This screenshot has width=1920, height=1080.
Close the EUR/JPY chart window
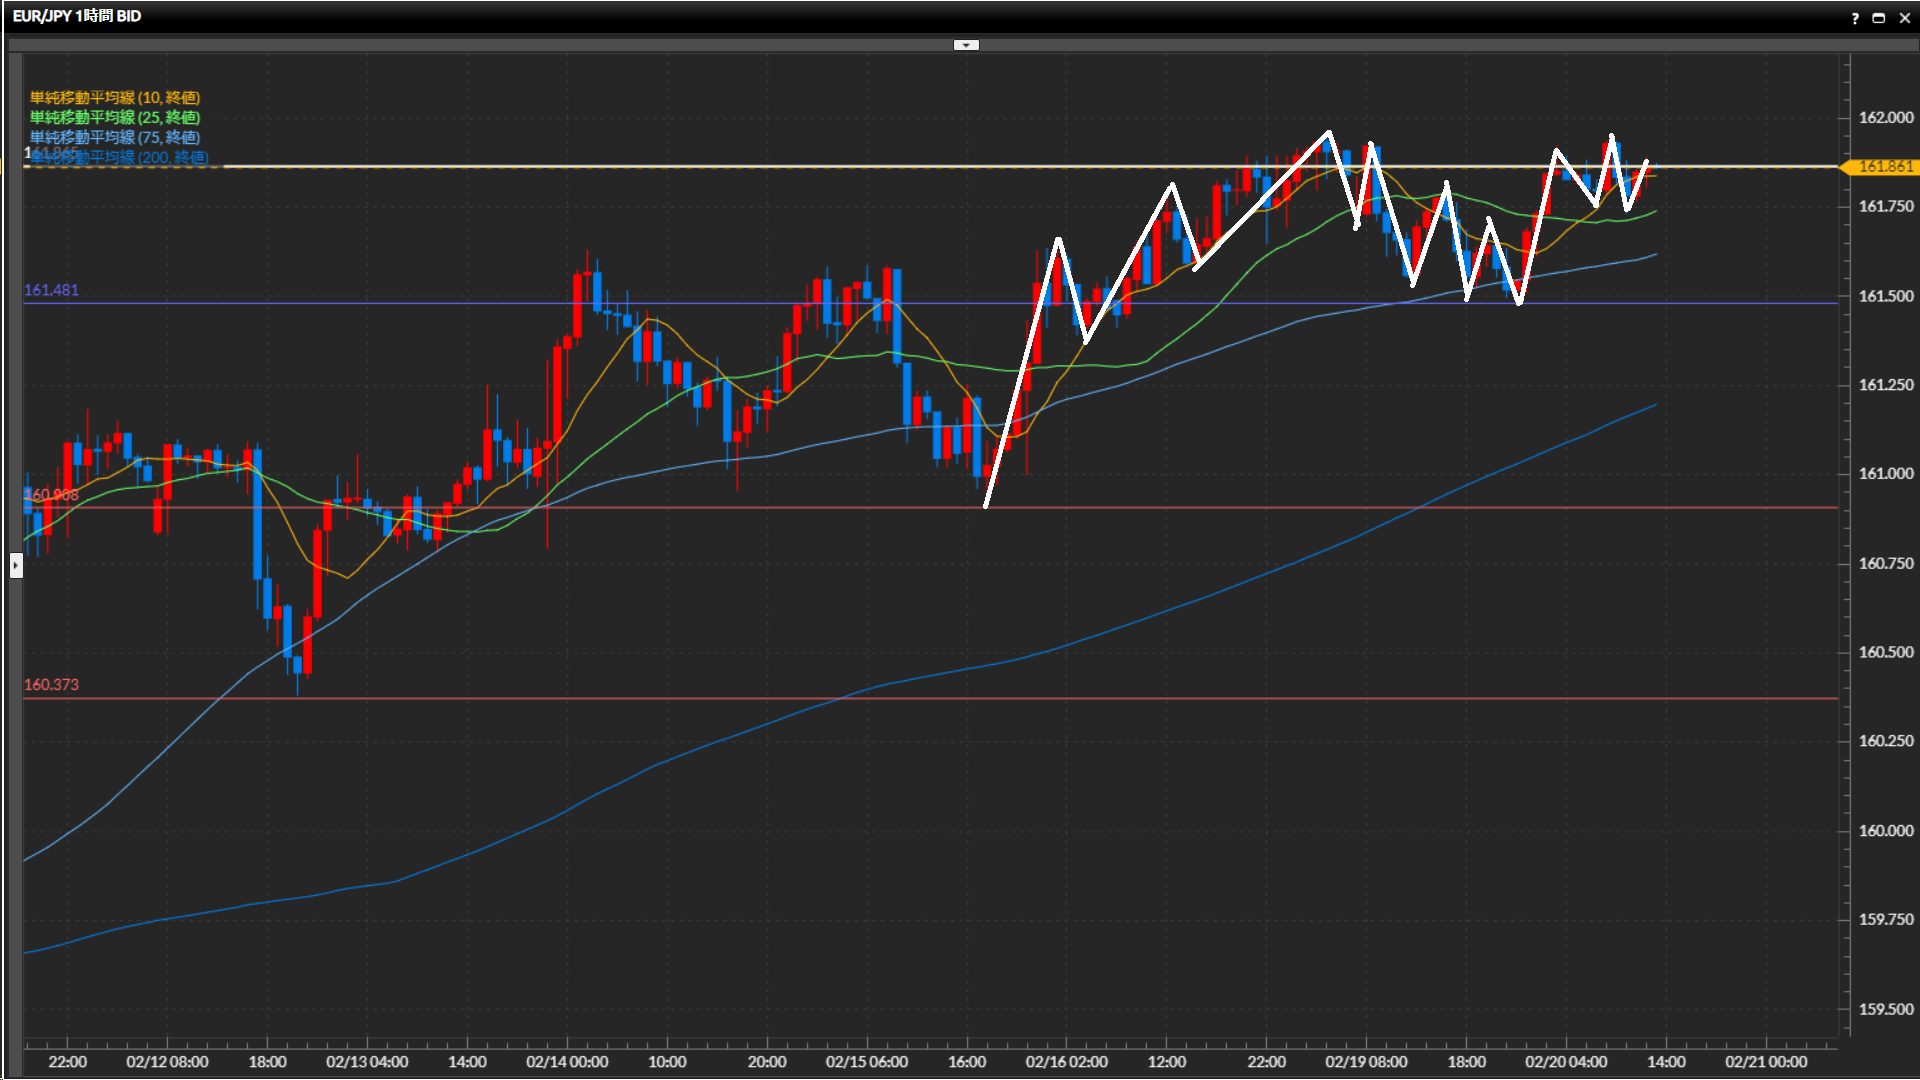[x=1905, y=18]
